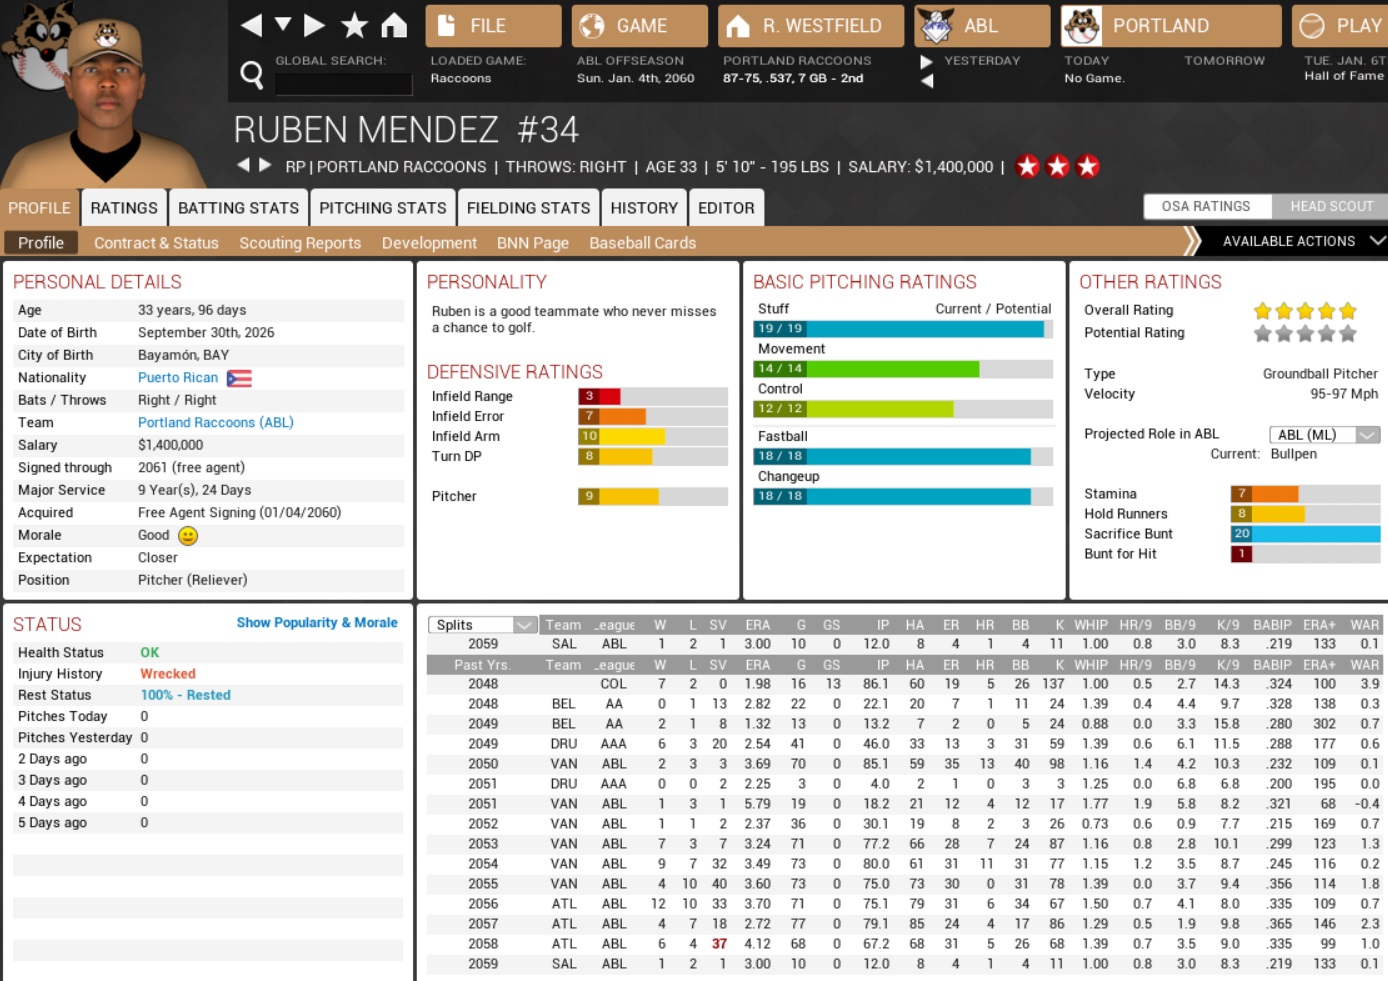Click the forward navigation arrow in top bar

click(x=315, y=25)
